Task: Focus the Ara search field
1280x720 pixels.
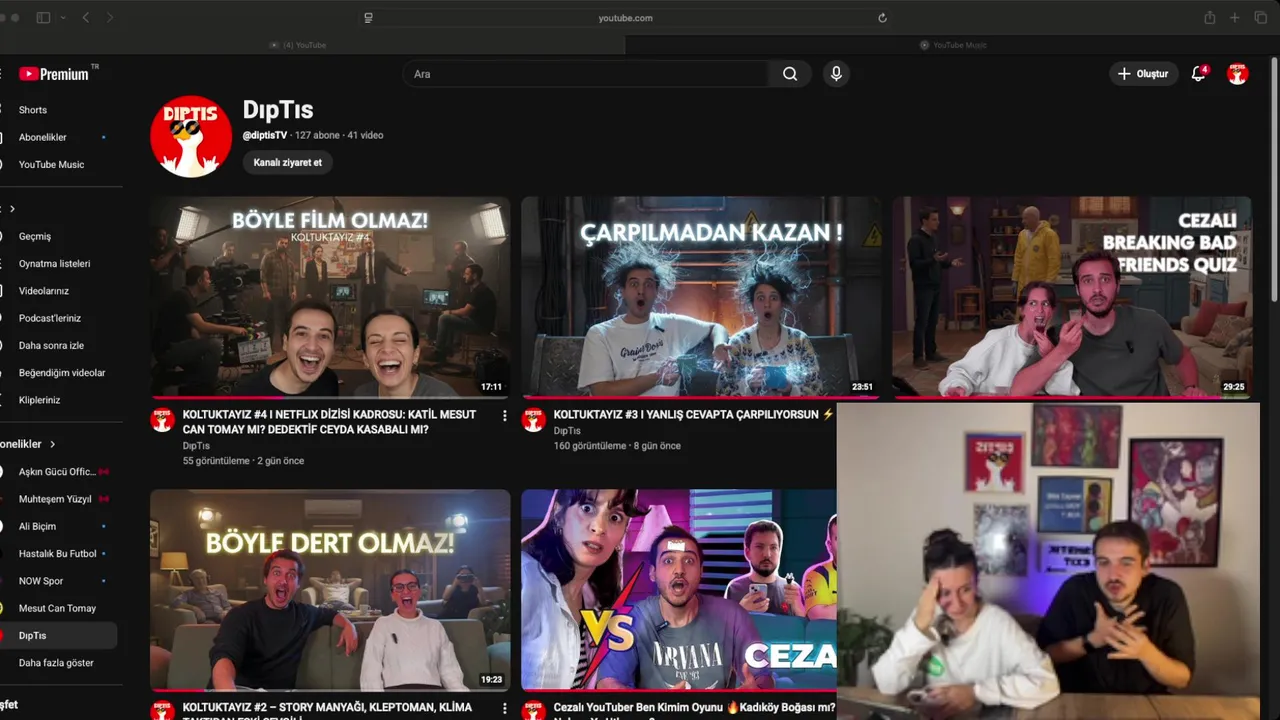Action: [586, 74]
